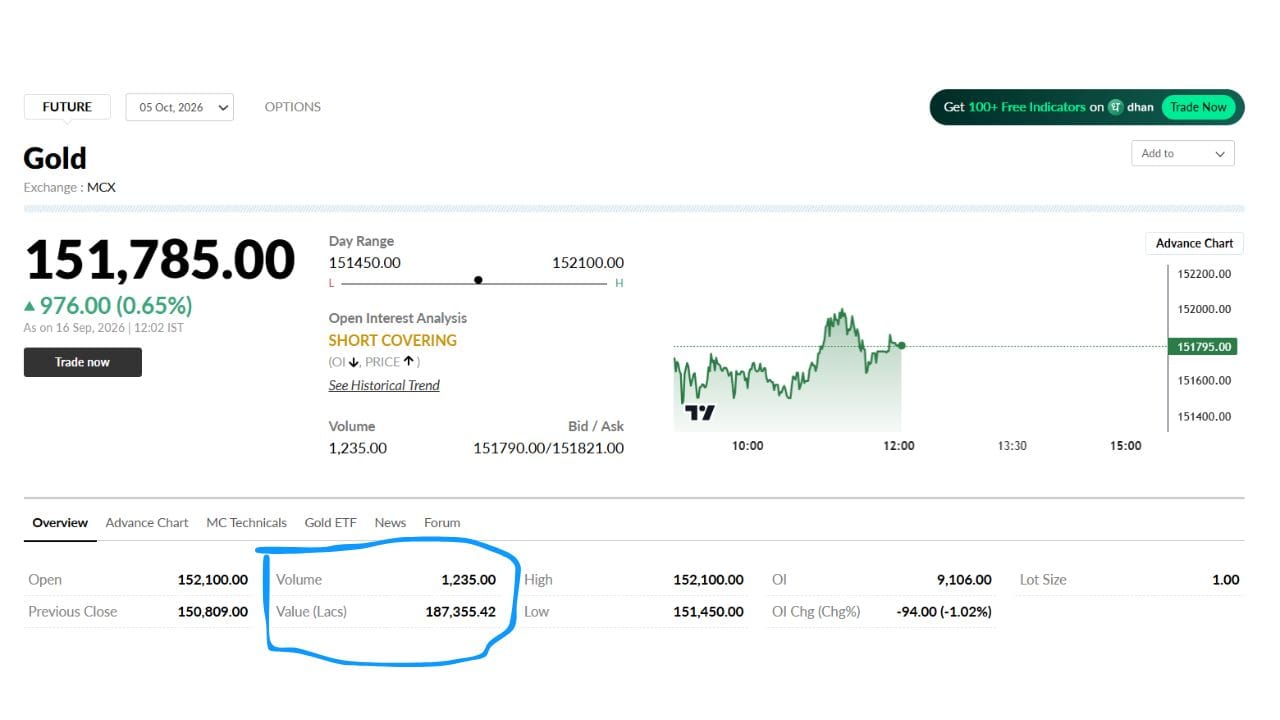Click the Lot Size value 1.00

pos(1225,580)
